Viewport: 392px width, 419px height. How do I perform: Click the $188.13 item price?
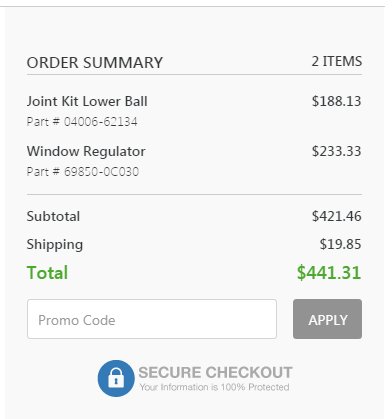point(336,101)
